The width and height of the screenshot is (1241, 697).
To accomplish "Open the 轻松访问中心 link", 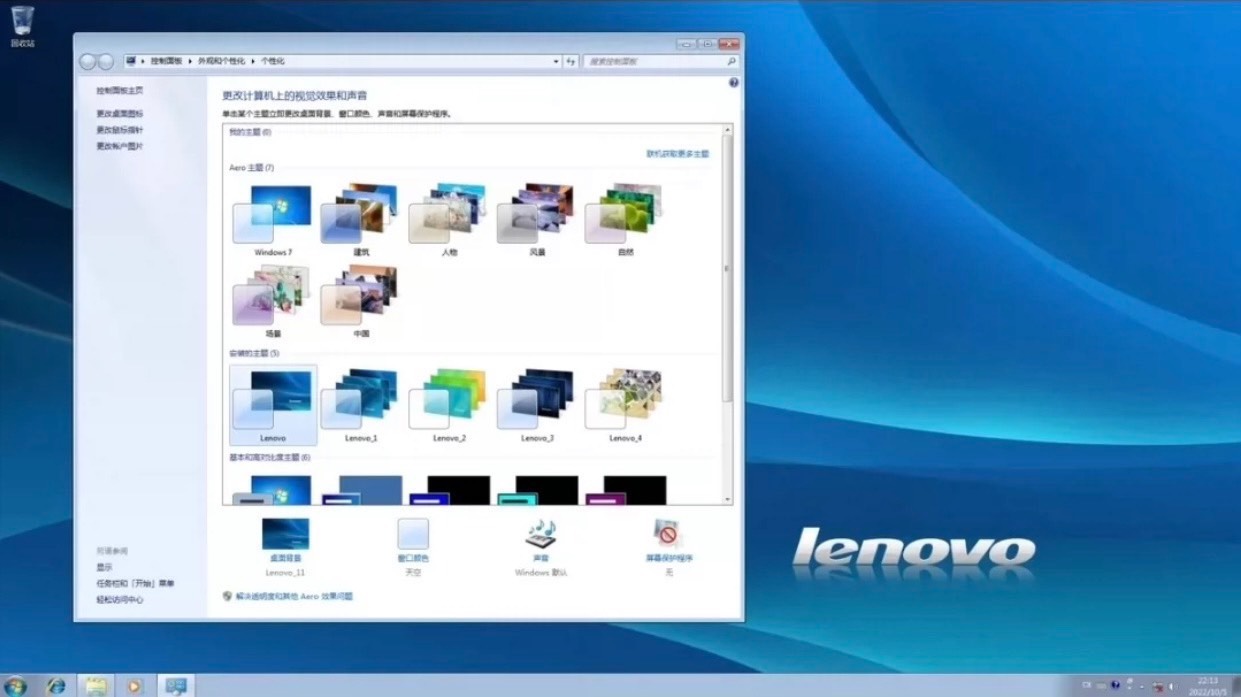I will [x=119, y=600].
